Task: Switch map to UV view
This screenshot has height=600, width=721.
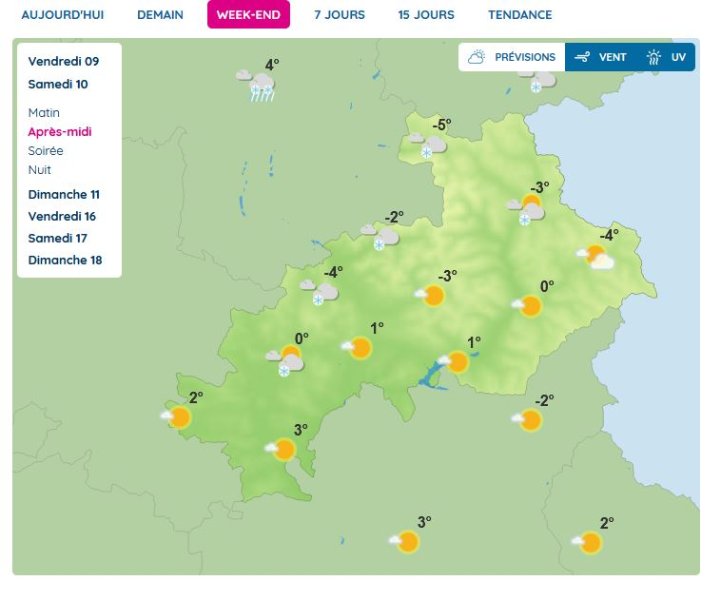Action: (x=667, y=57)
